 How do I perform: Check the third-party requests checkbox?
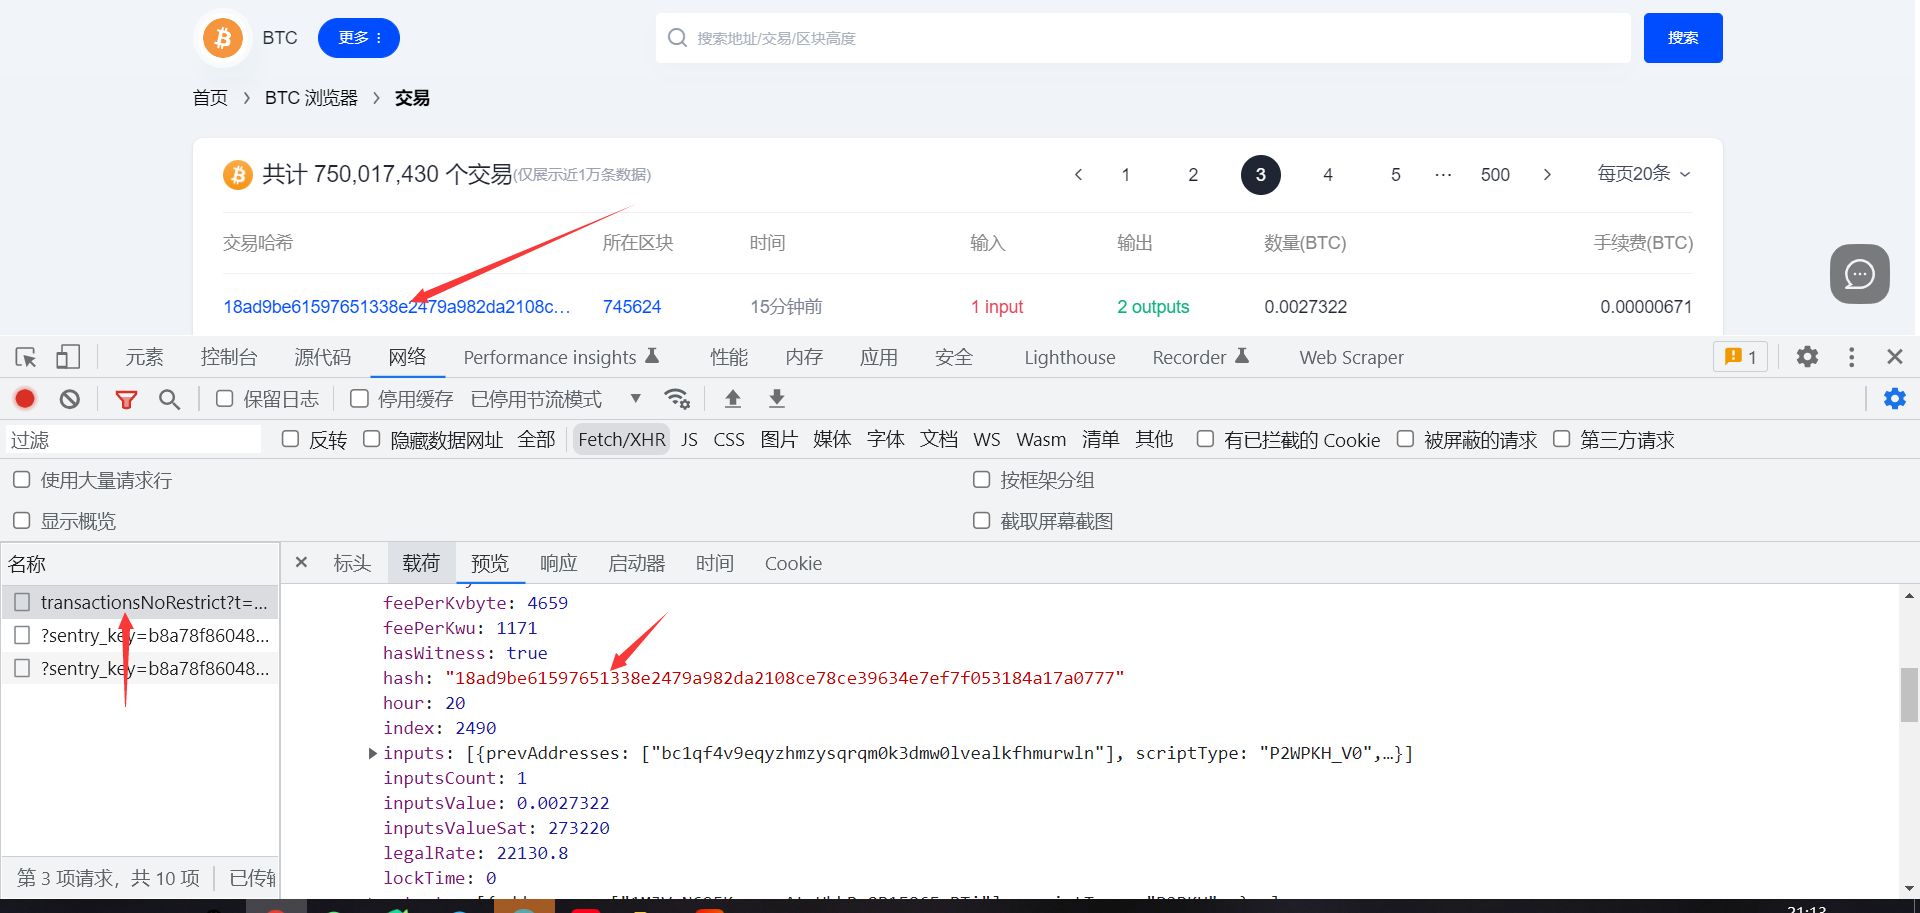tap(1561, 439)
